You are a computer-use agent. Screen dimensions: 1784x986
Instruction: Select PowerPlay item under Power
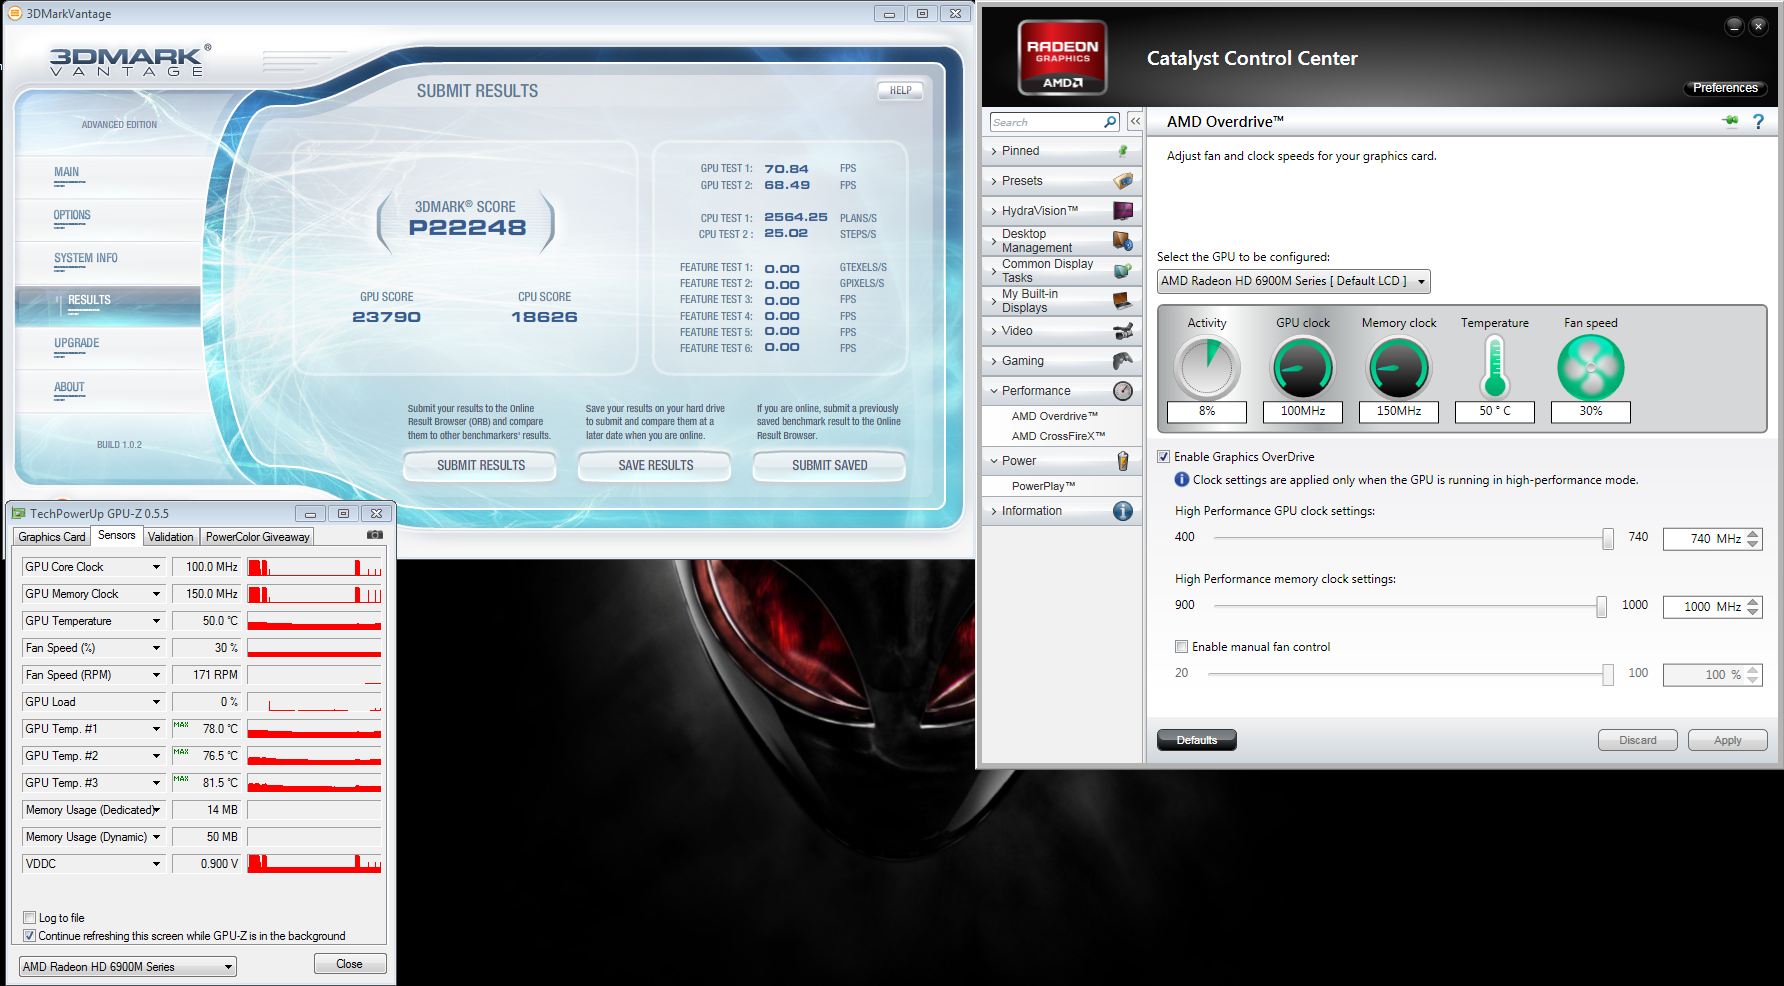(x=1043, y=486)
